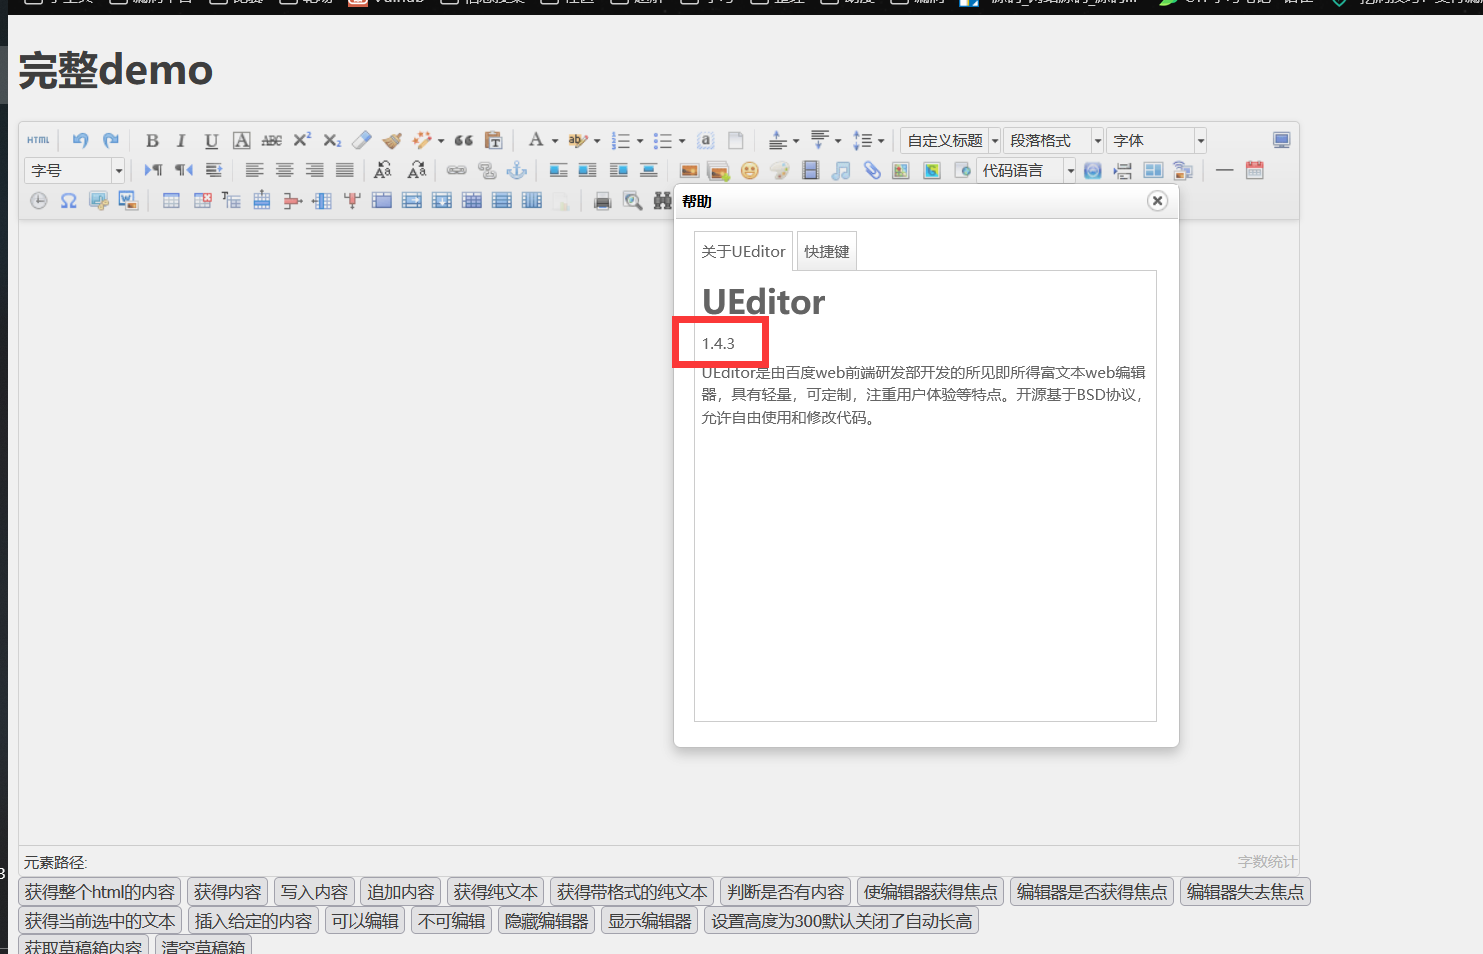This screenshot has width=1483, height=954.
Task: Switch to the 快捷键 tab
Action: [827, 251]
